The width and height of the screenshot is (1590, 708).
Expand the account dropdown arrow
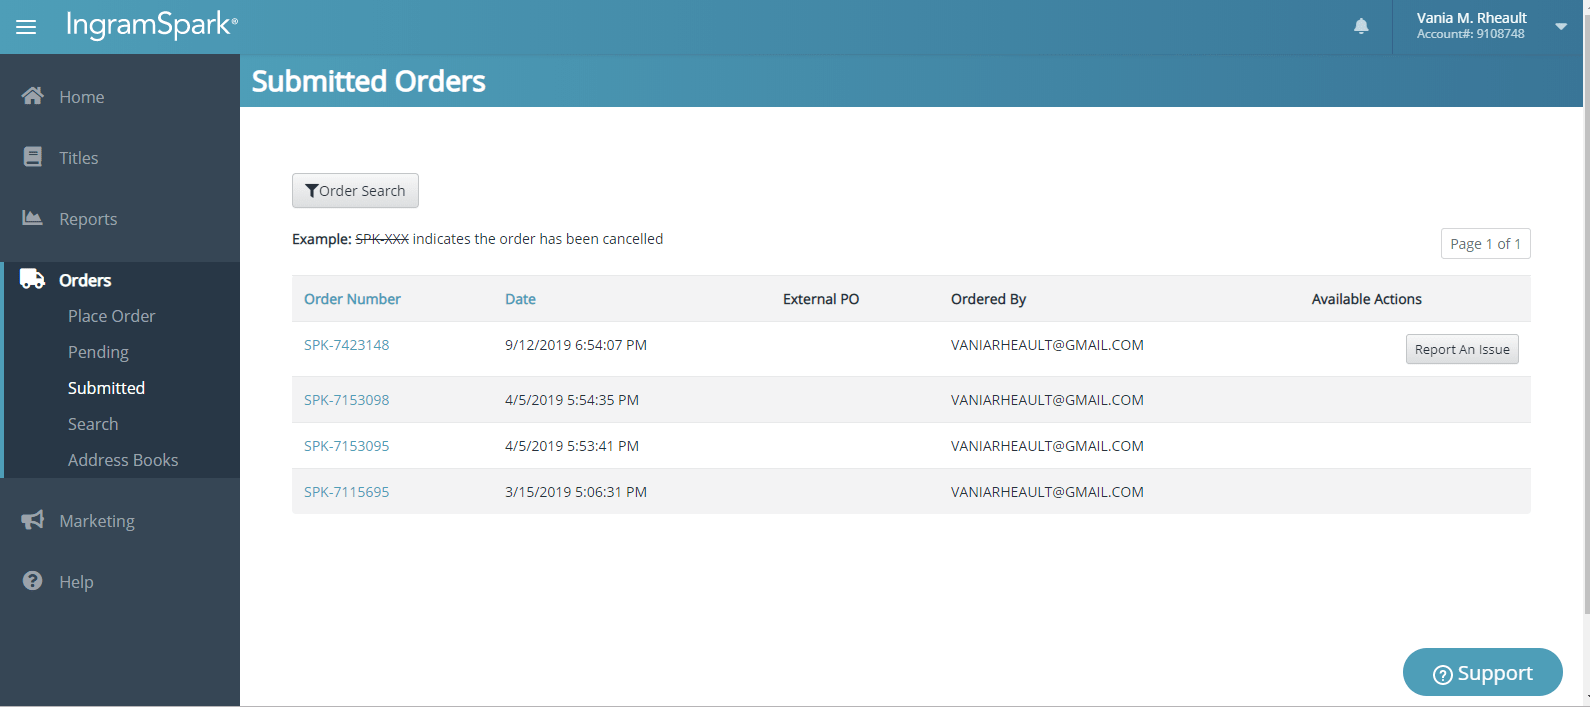pos(1560,27)
